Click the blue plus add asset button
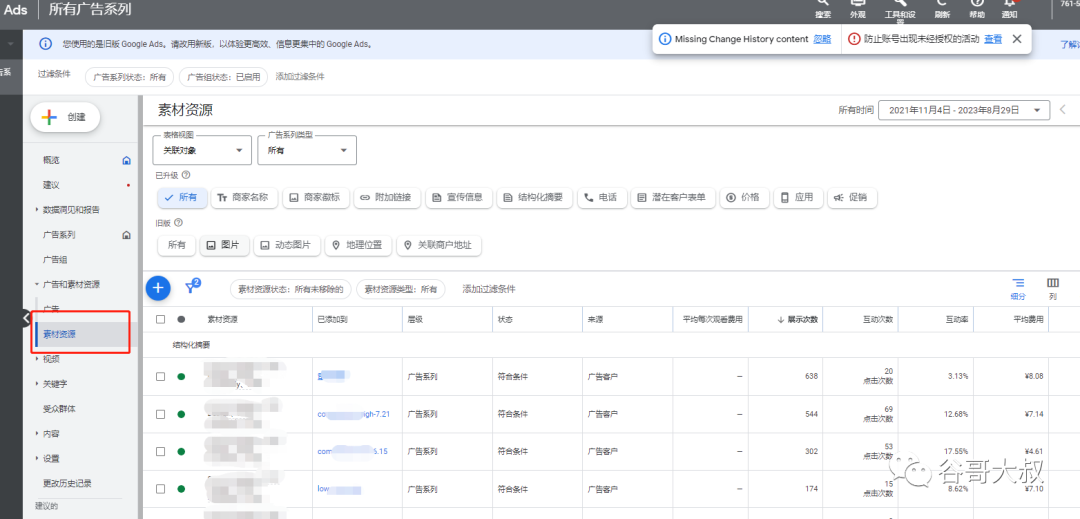 click(x=158, y=288)
